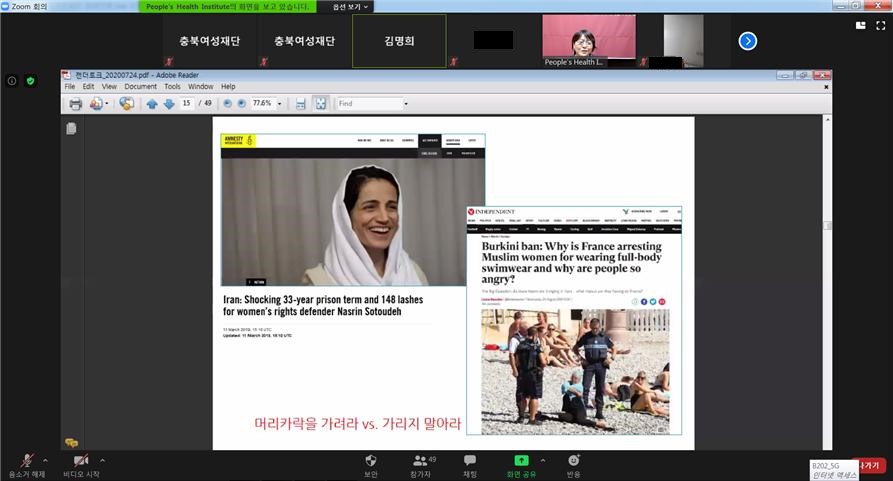Screen dimensions: 893x481
Task: Open the zoom percentage dropdown arrow
Action: point(282,104)
